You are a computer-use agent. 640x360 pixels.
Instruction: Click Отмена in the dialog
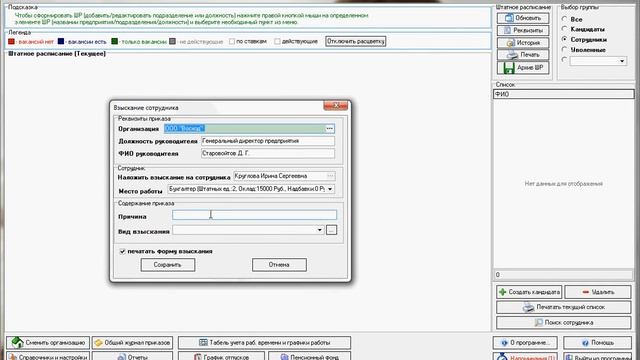[279, 264]
